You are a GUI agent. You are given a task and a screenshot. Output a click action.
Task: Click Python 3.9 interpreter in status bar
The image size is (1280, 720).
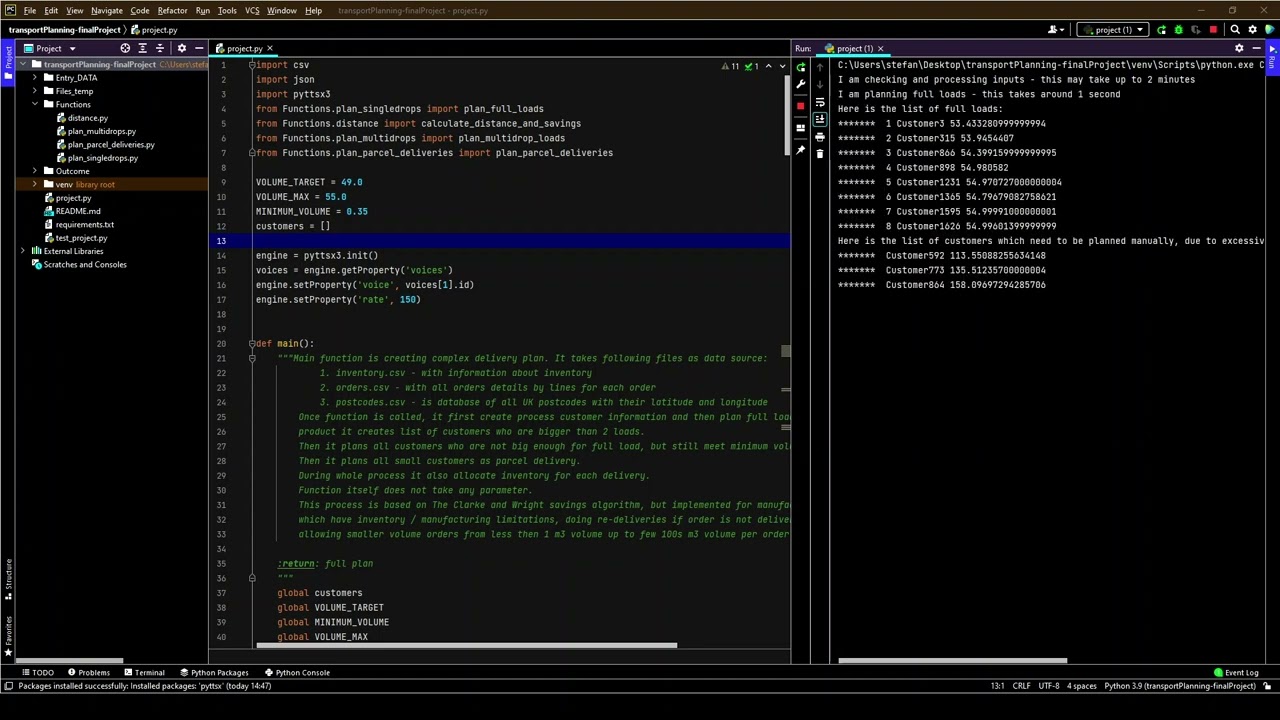[x=1179, y=686]
